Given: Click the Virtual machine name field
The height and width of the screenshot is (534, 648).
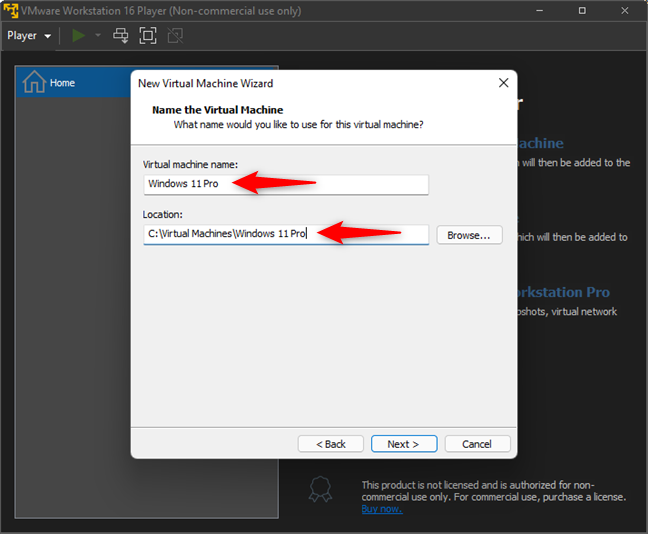Looking at the screenshot, I should (286, 184).
